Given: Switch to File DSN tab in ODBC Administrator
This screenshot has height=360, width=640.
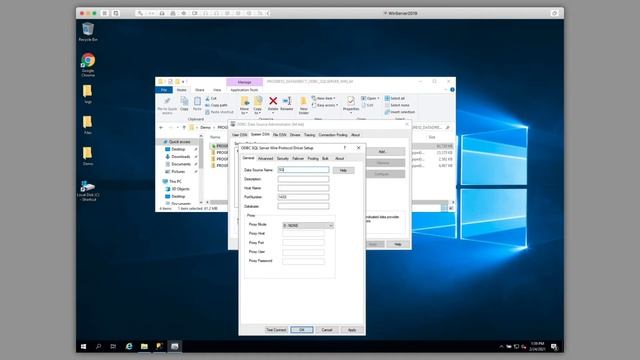Looking at the screenshot, I should (280, 135).
